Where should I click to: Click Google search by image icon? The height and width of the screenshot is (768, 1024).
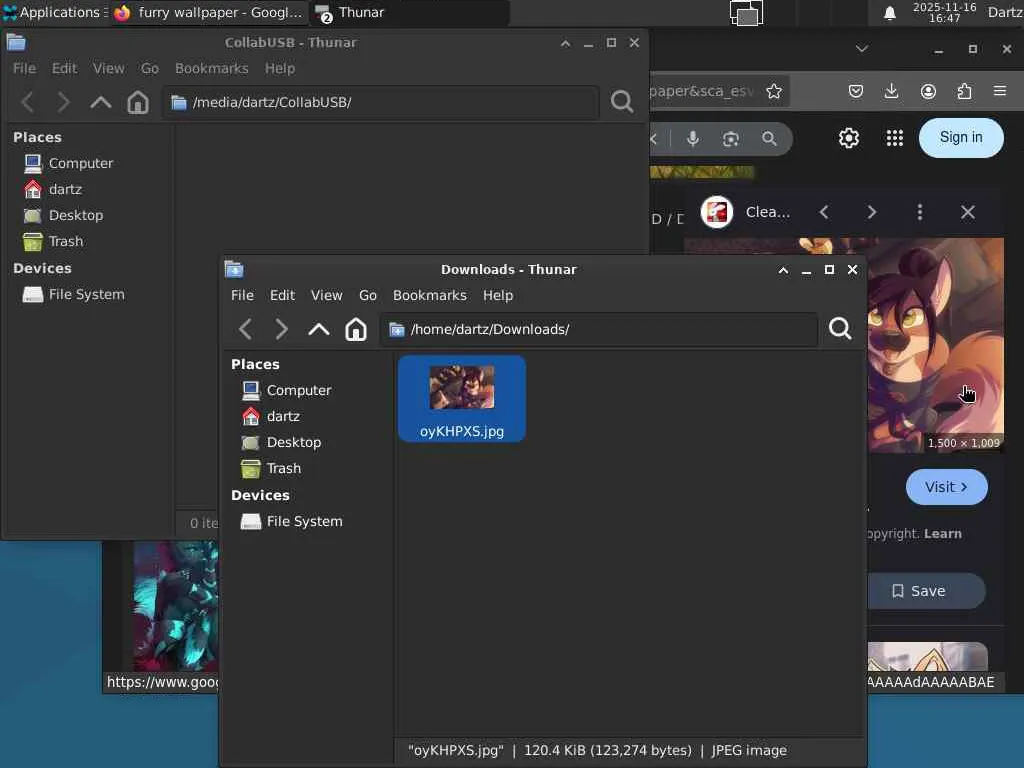(x=731, y=138)
